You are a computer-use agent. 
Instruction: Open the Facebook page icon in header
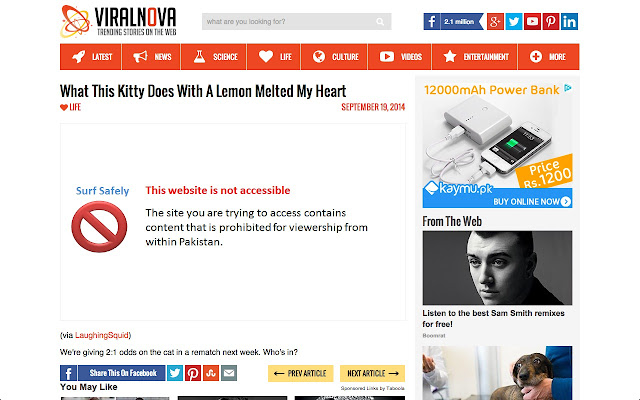pos(431,21)
